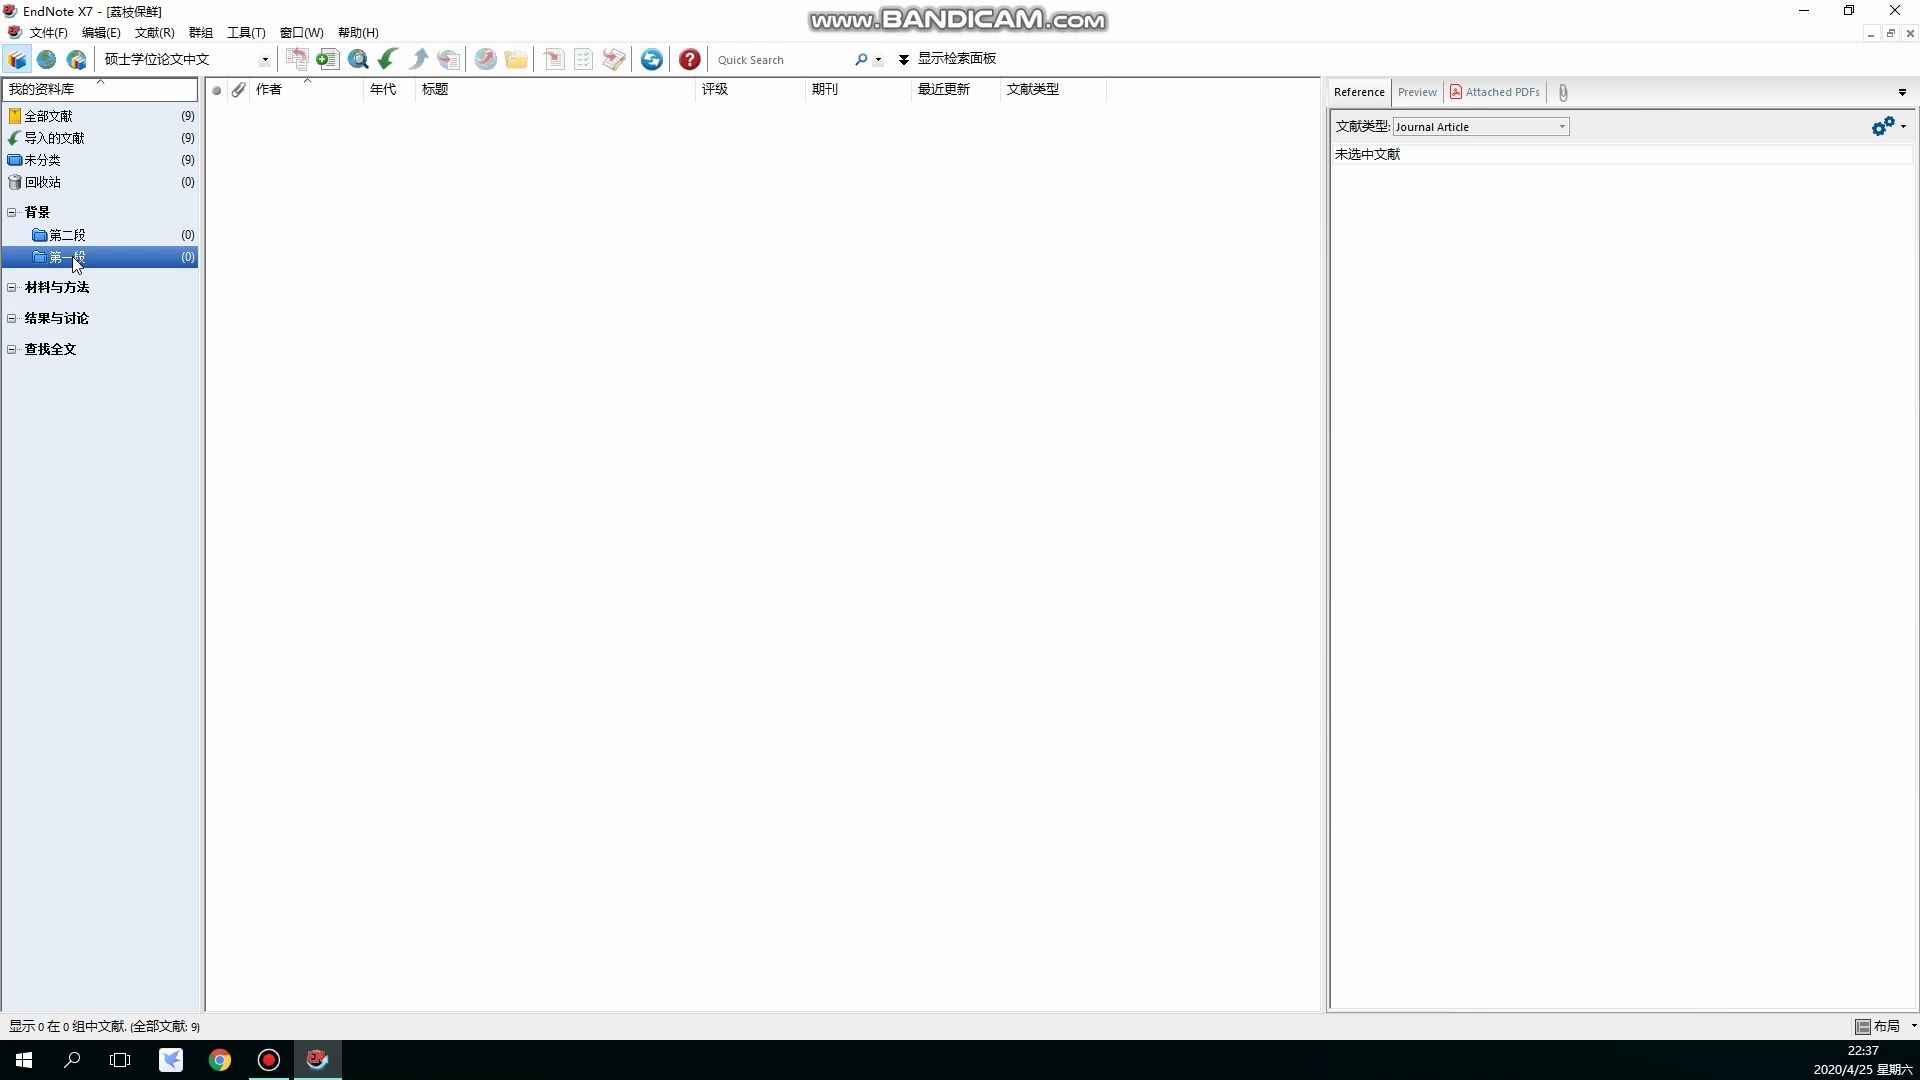This screenshot has height=1080, width=1920.
Task: Click the gear settings icon in Reference panel
Action: click(1883, 126)
